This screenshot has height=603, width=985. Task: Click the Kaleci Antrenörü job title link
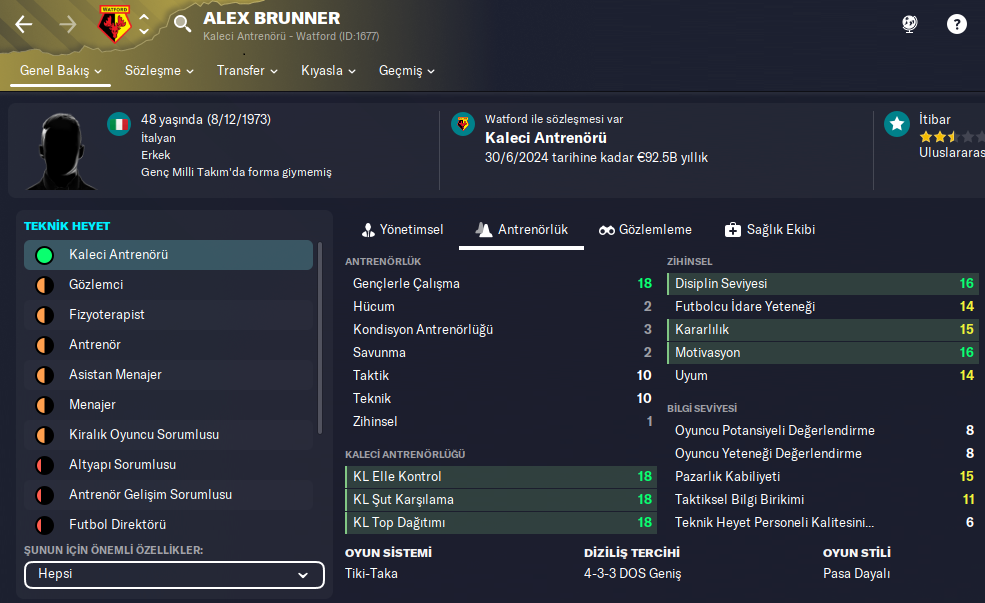point(545,138)
